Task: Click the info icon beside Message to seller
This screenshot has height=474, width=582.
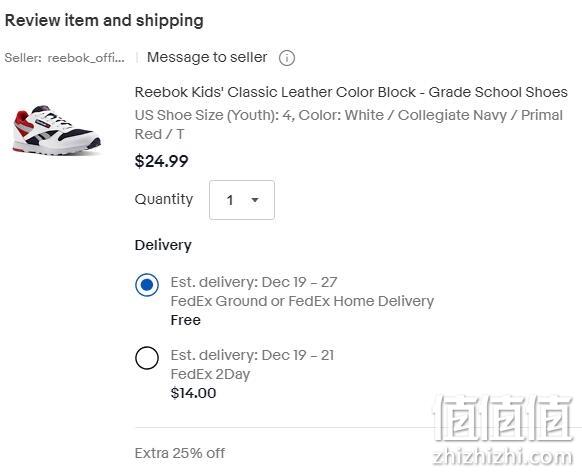Action: click(287, 58)
